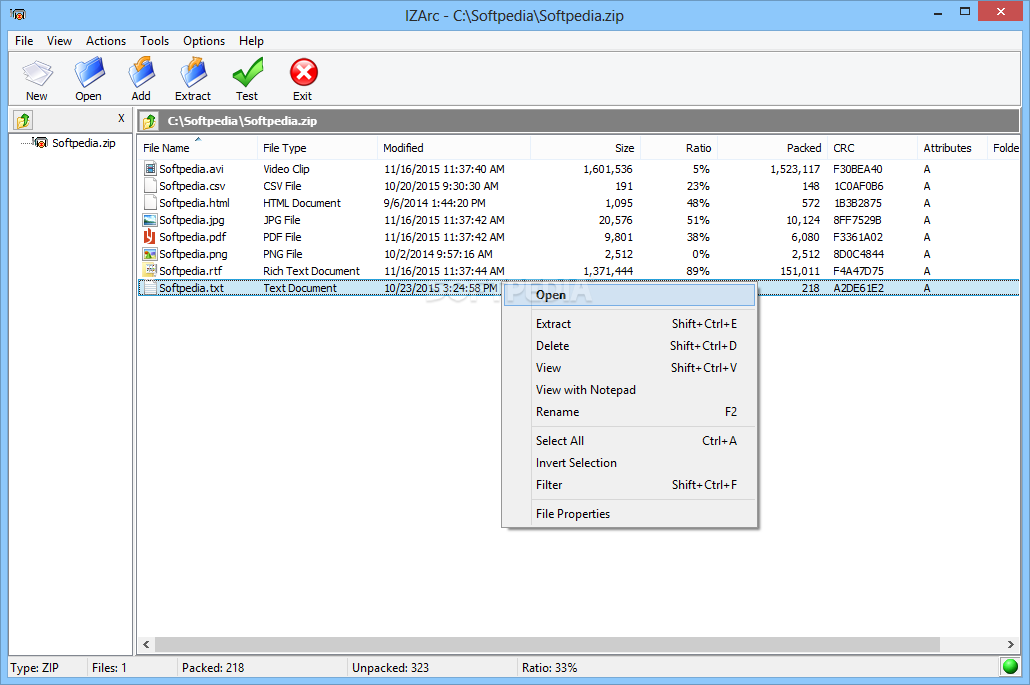
Task: Click the Softpedia.txt file icon
Action: point(150,288)
